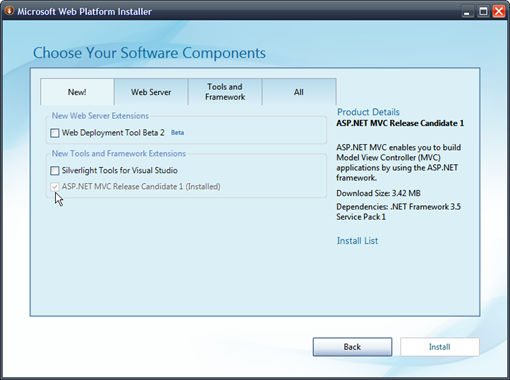
Task: Close the Web Platform Installer window
Action: pos(499,11)
